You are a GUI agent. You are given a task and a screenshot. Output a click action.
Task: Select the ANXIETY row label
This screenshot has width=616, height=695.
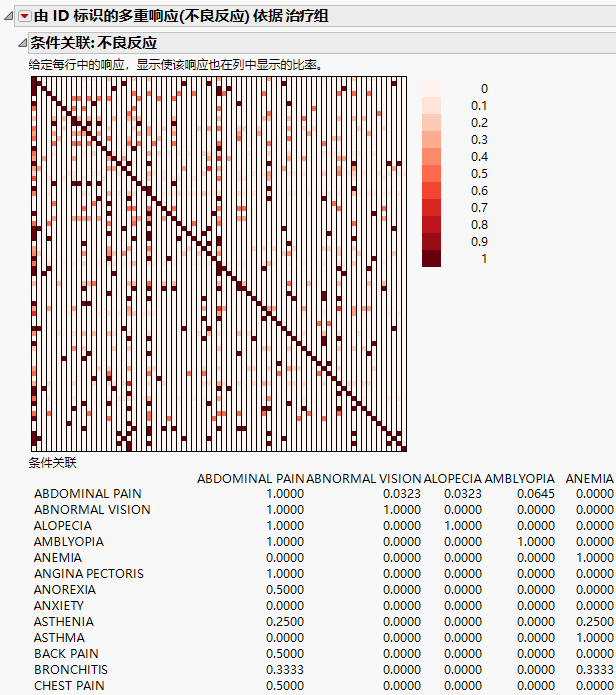point(59,605)
